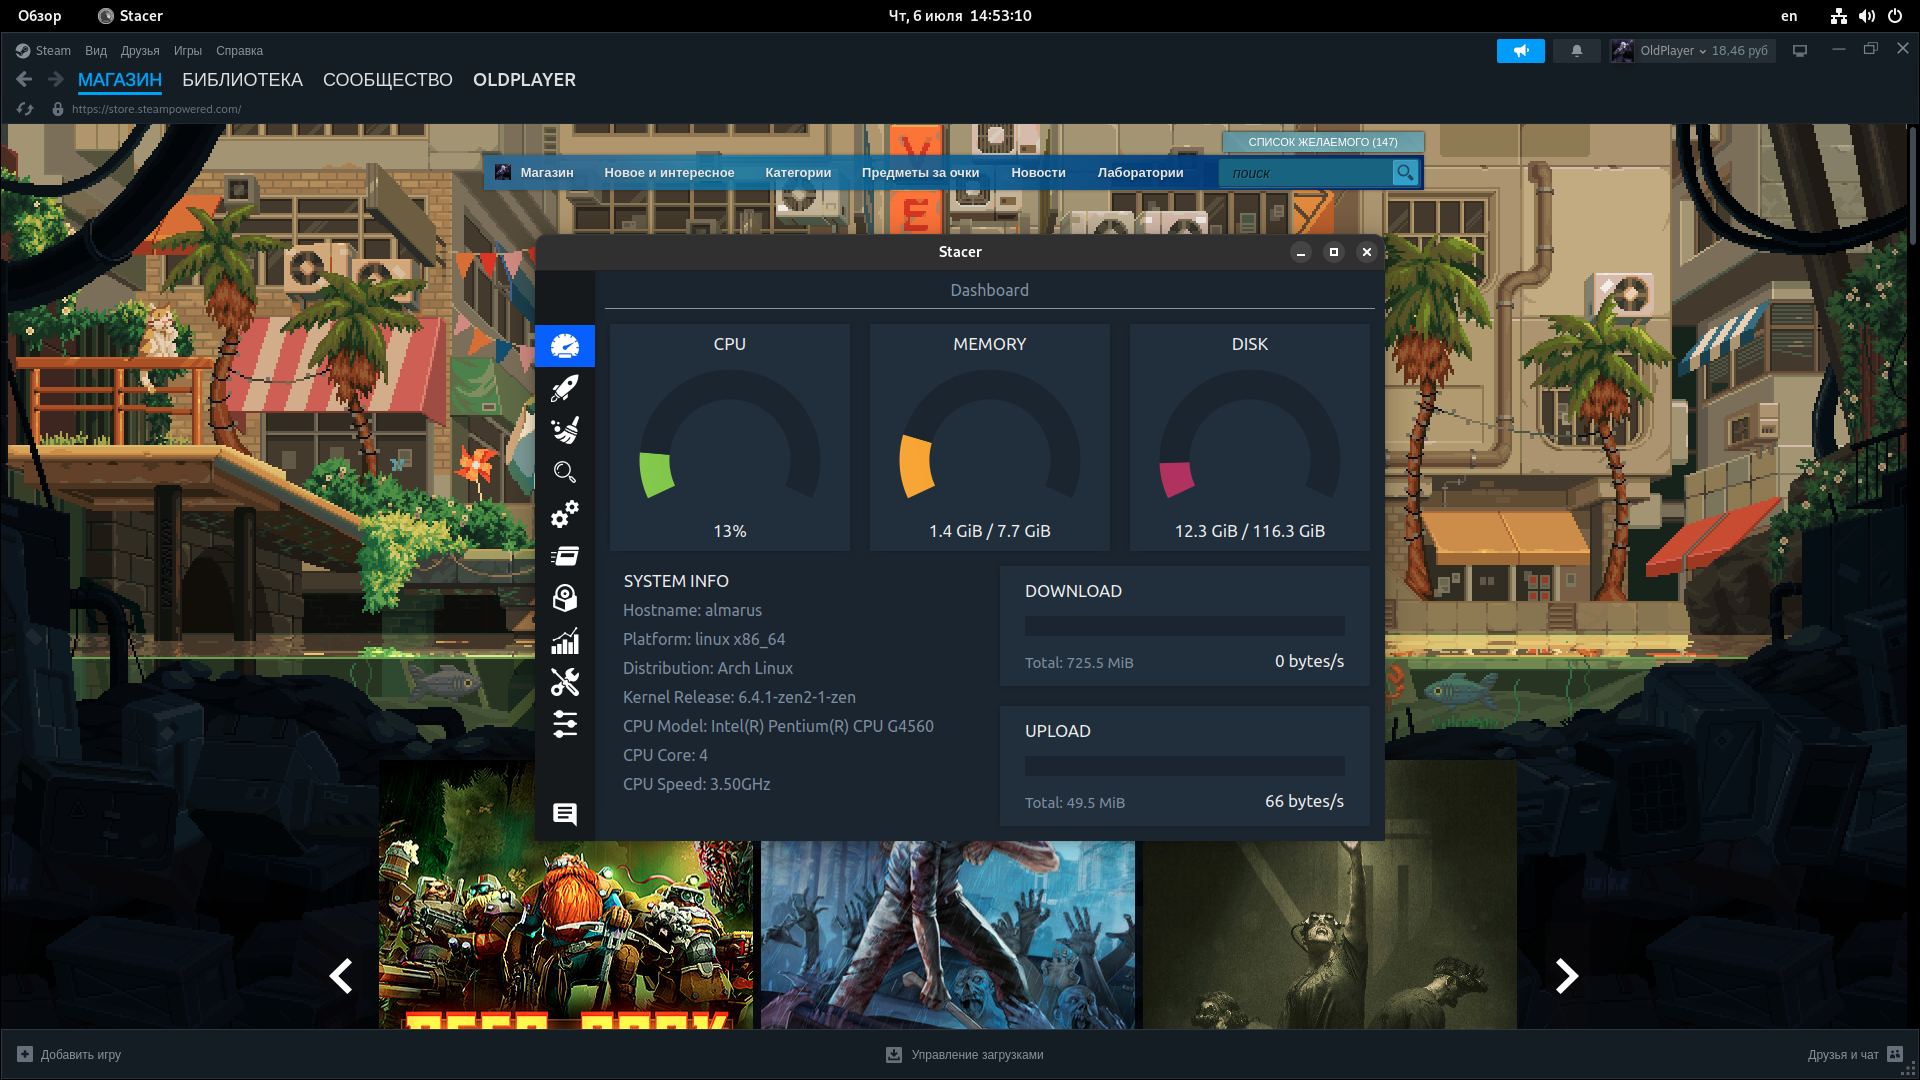Open the Resources chart icon in Stacer
Image resolution: width=1920 pixels, height=1080 pixels.
coord(565,640)
